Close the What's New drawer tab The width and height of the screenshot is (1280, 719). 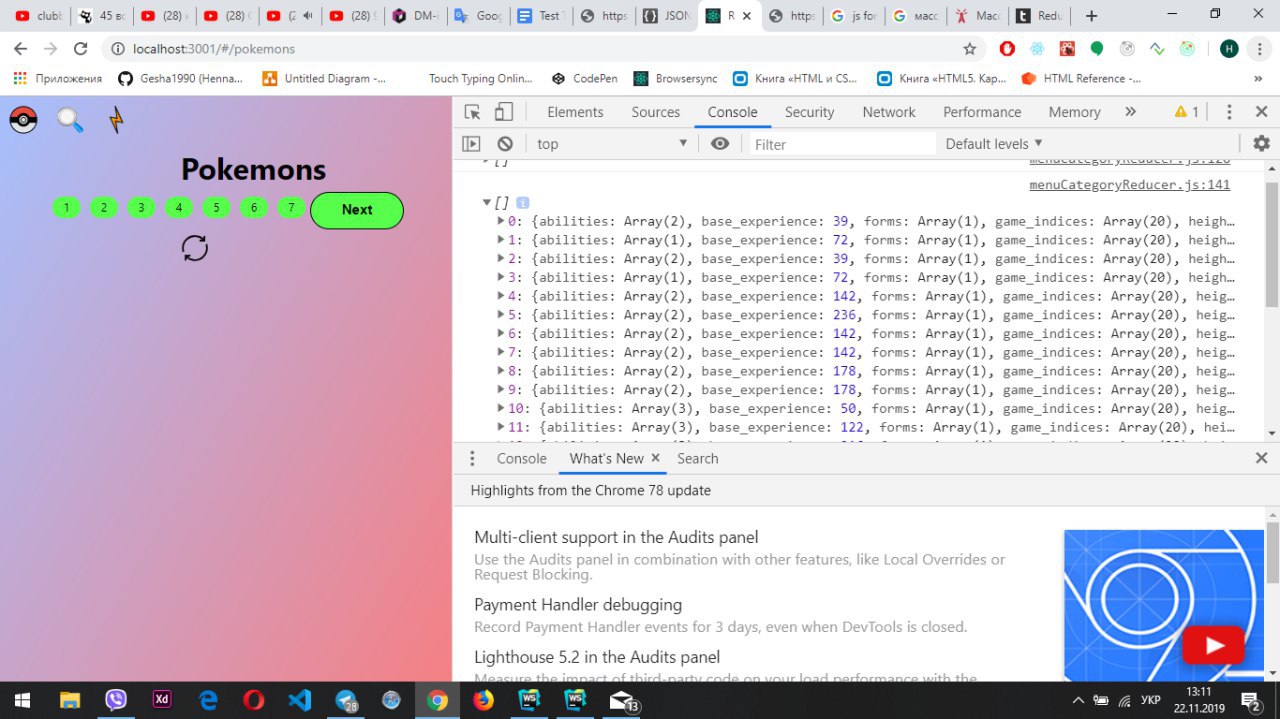[x=656, y=458]
